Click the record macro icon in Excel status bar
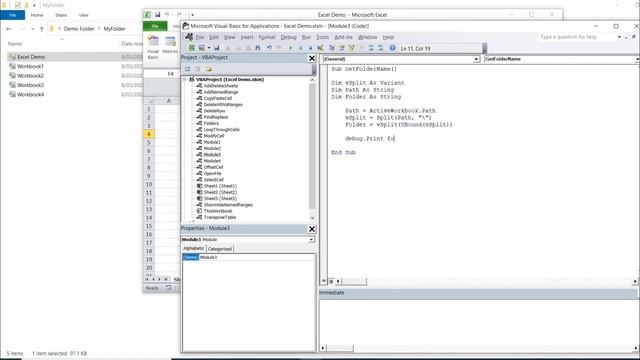This screenshot has width=640, height=360. [x=169, y=288]
